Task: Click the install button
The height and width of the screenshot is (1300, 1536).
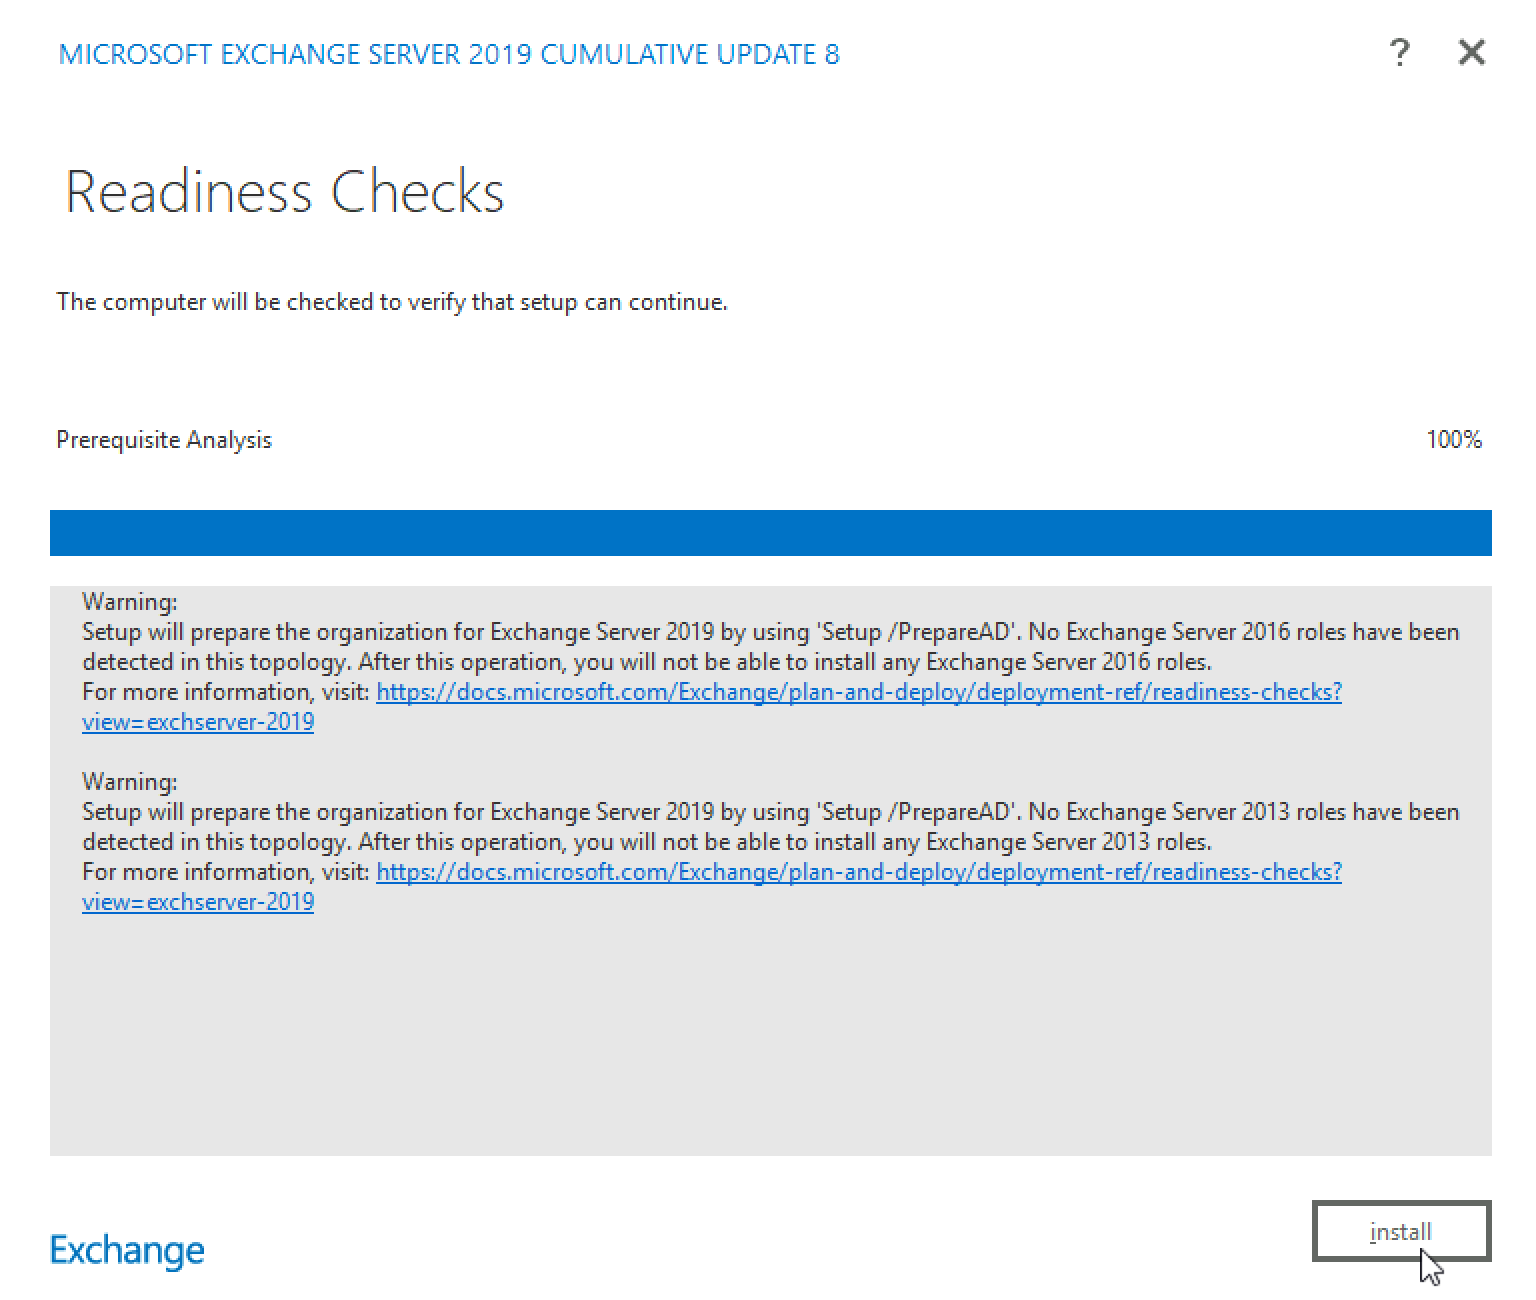Action: [1401, 1231]
